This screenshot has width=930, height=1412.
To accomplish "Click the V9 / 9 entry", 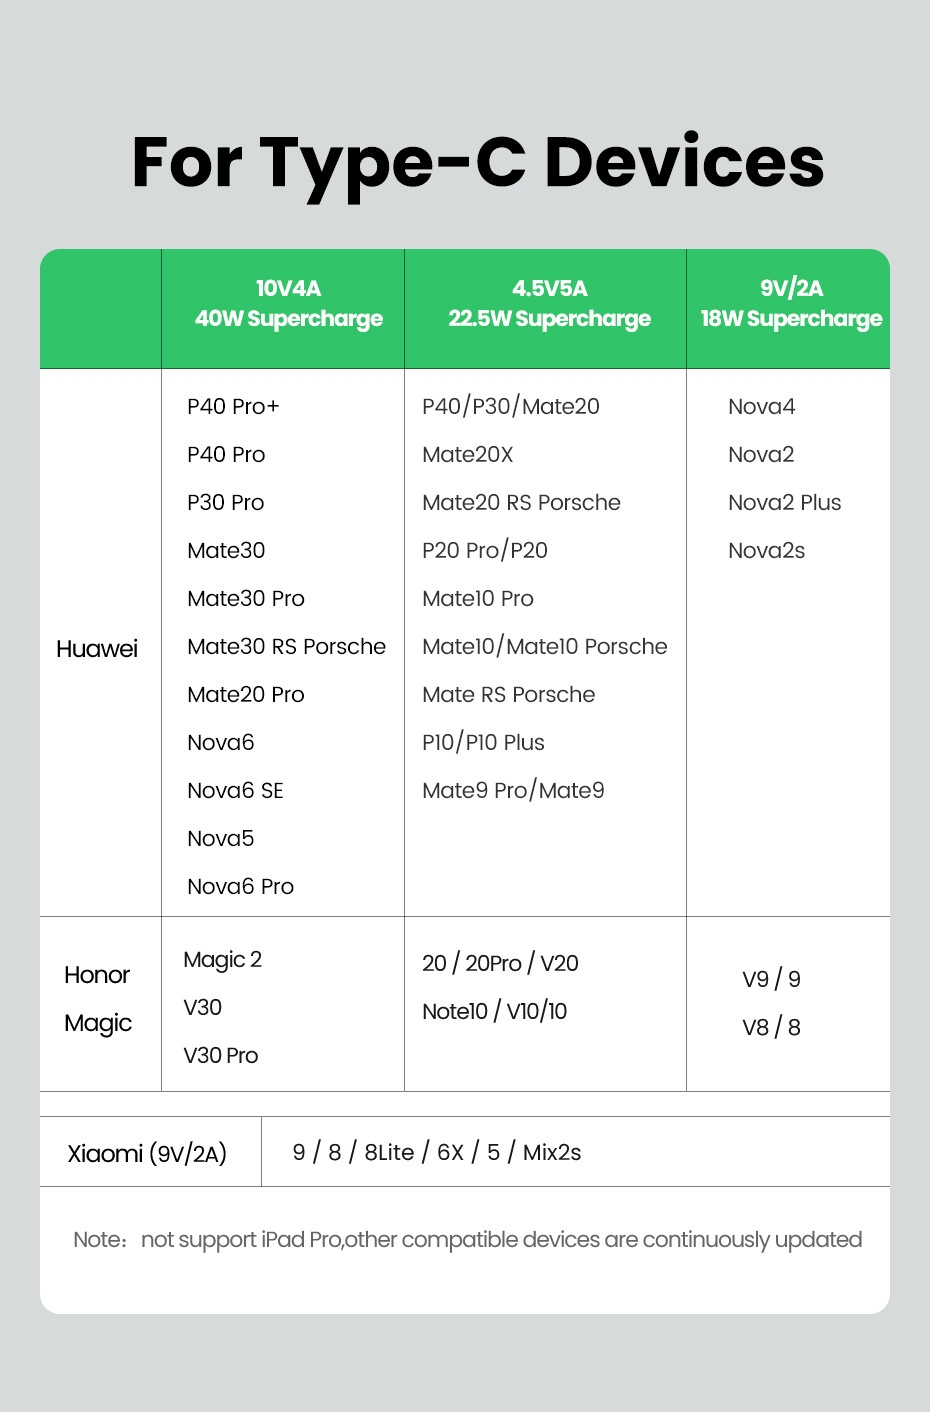I will (771, 979).
